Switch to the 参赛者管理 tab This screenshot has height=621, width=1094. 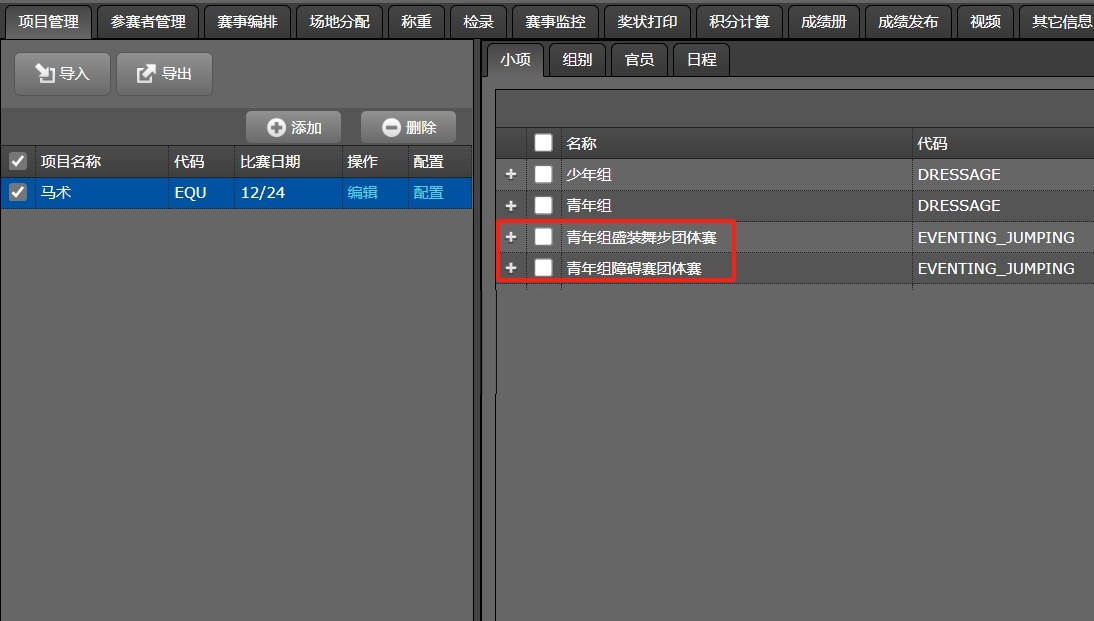click(x=148, y=21)
